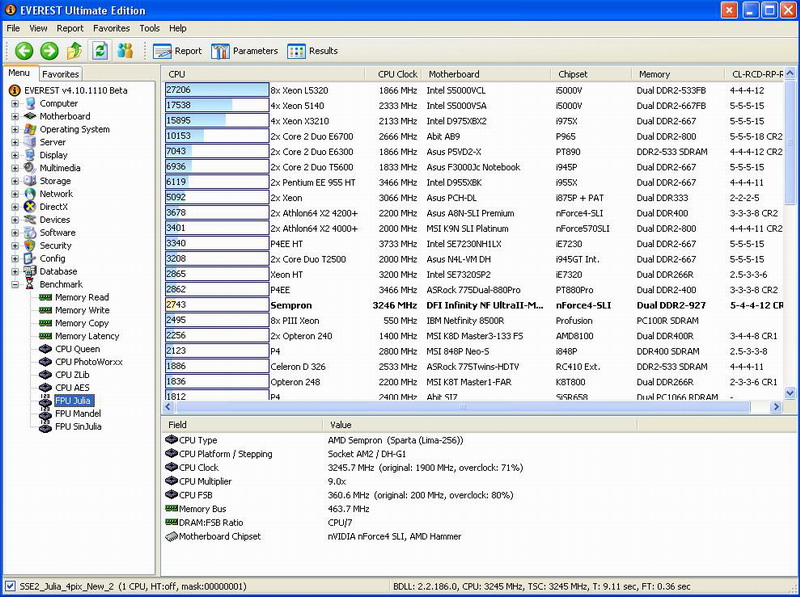The height and width of the screenshot is (597, 800).
Task: Click the Up one level icon
Action: [x=74, y=51]
